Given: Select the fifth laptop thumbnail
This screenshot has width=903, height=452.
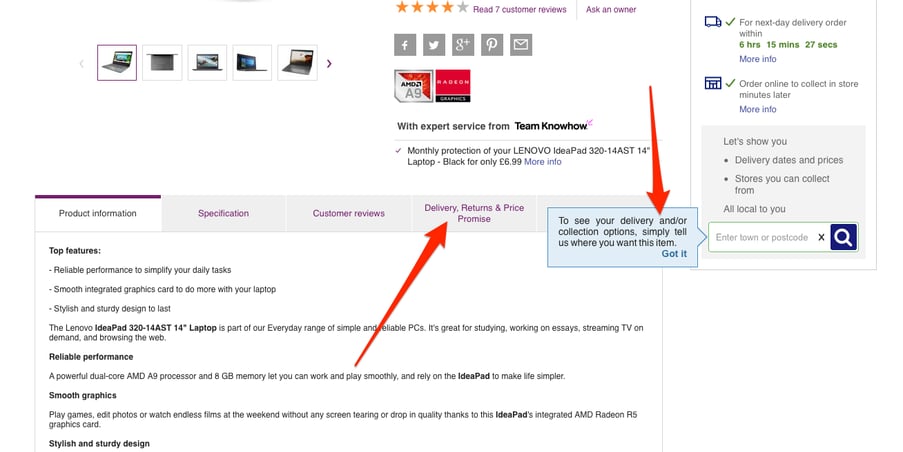Looking at the screenshot, I should click(297, 63).
